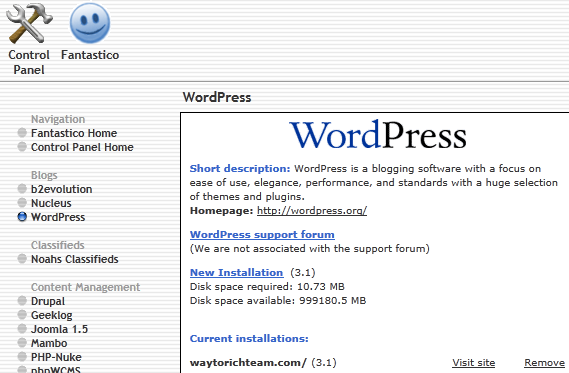Click the grey bullet beside Mambo

pyautogui.click(x=22, y=343)
